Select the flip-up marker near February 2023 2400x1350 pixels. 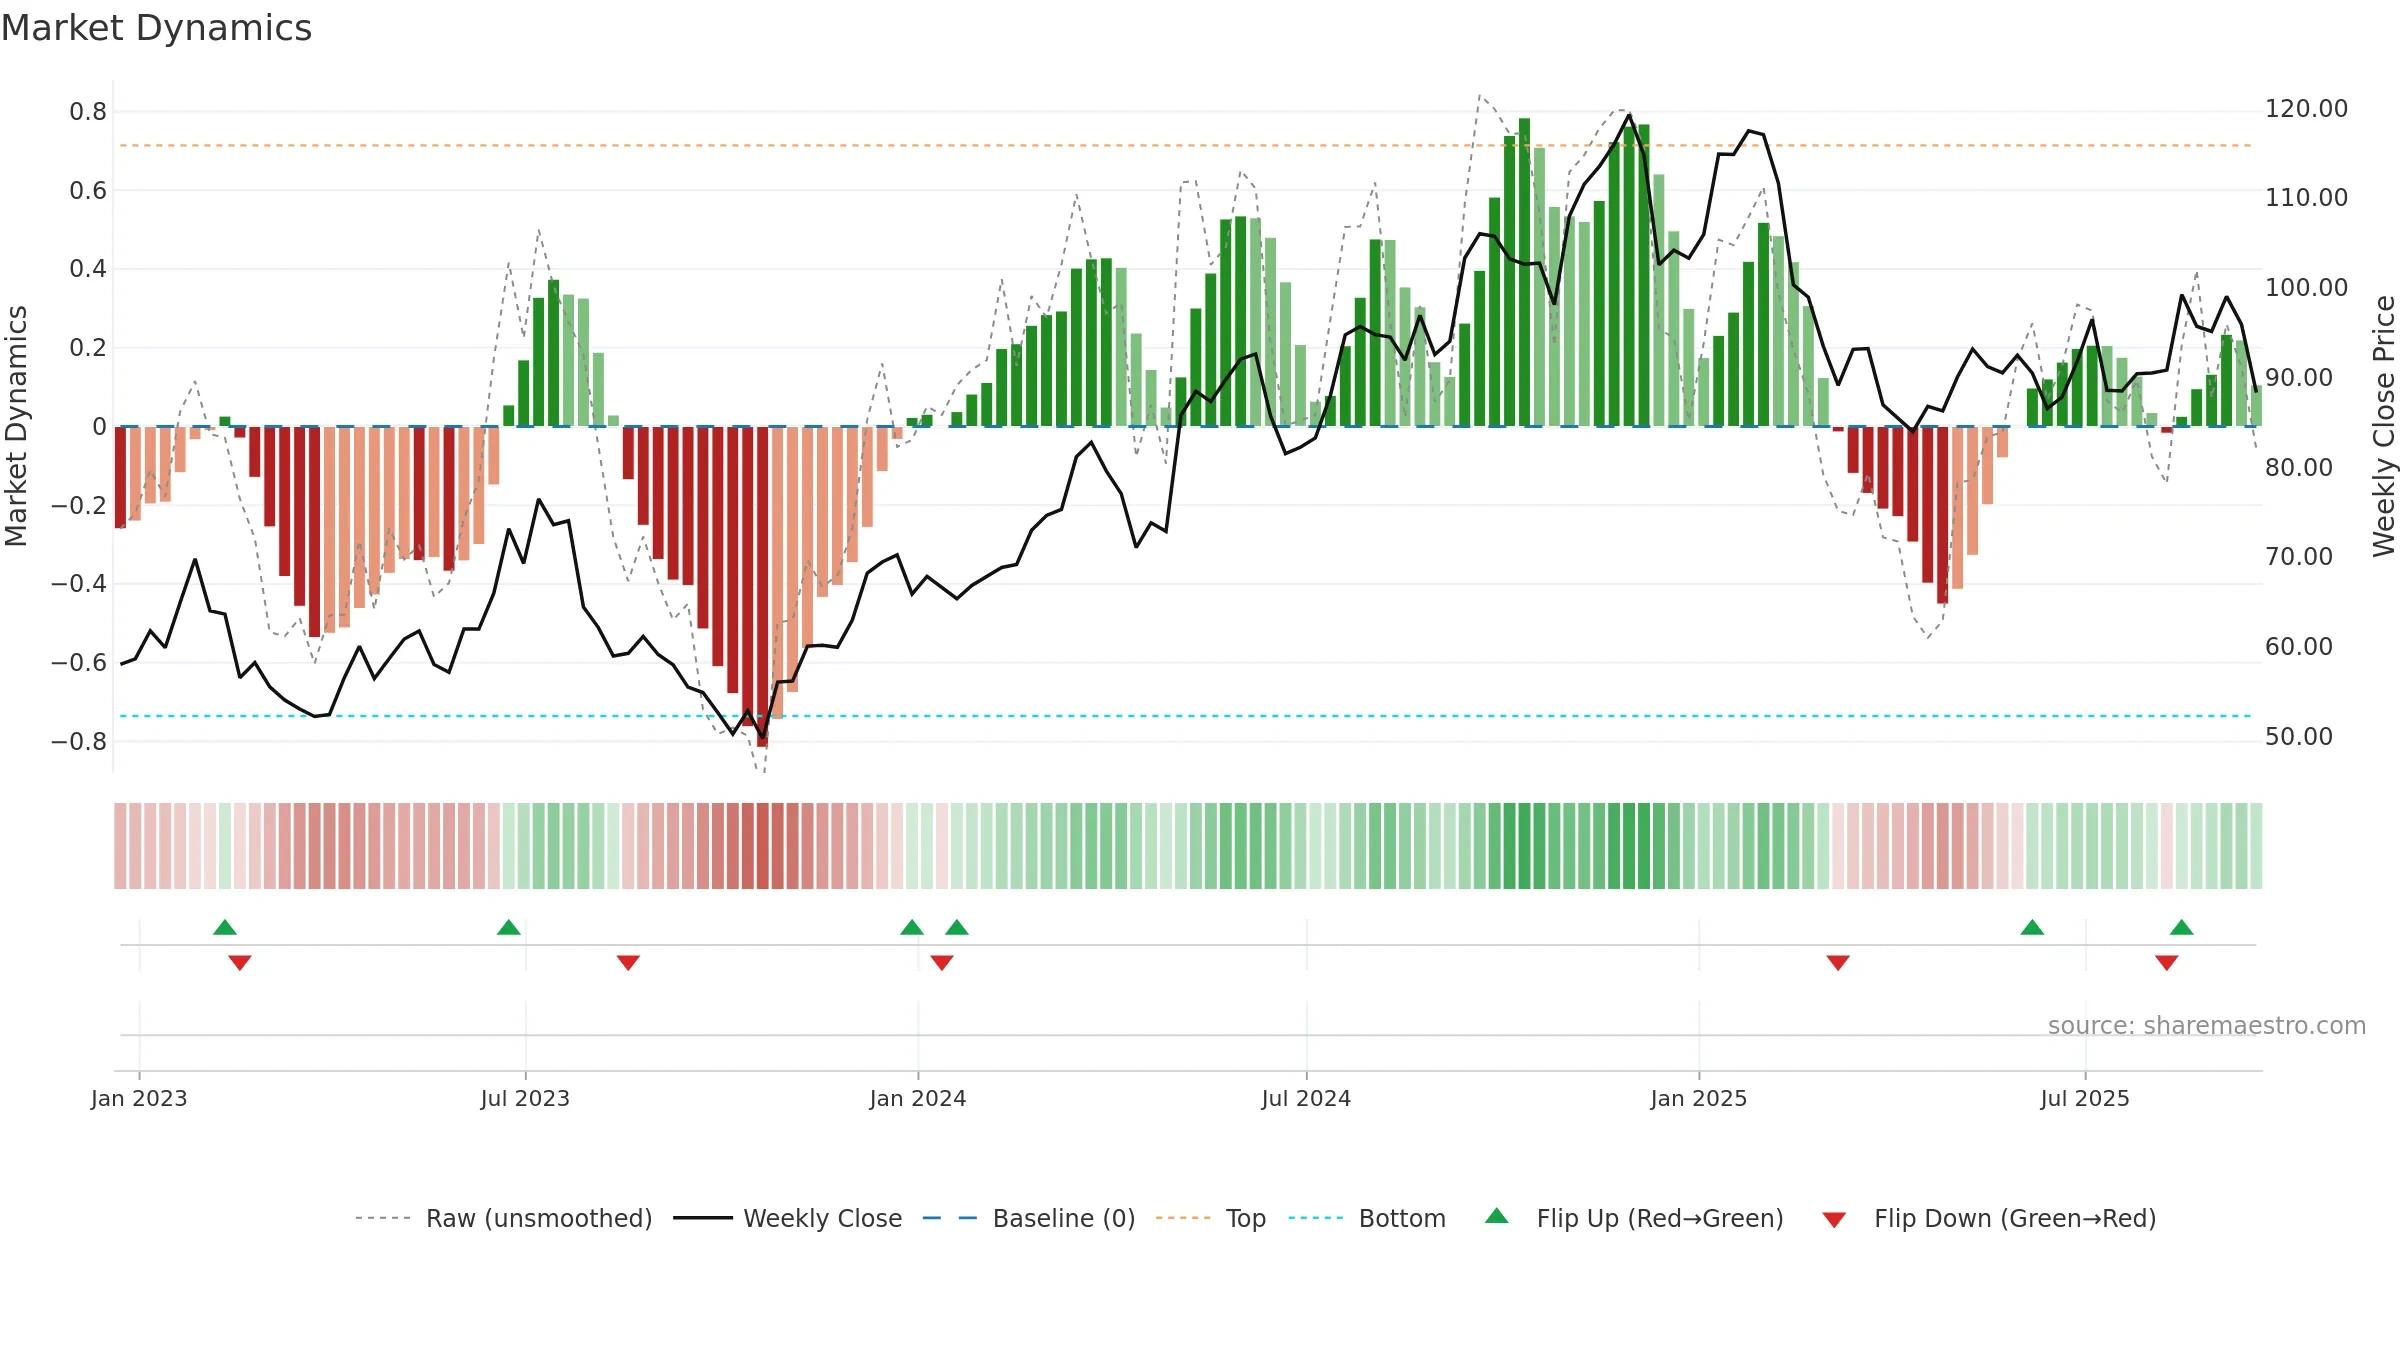tap(225, 927)
